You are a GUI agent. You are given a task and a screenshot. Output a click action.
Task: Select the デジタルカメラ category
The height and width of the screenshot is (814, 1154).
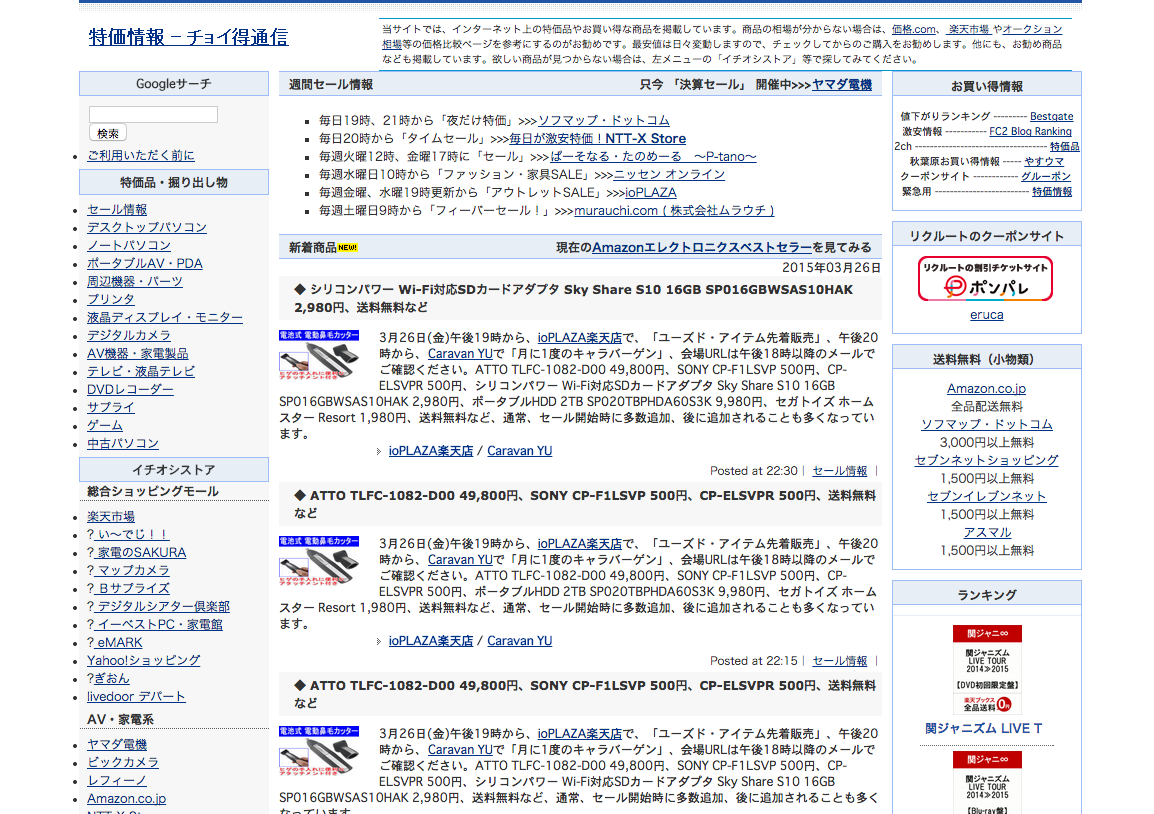click(129, 335)
